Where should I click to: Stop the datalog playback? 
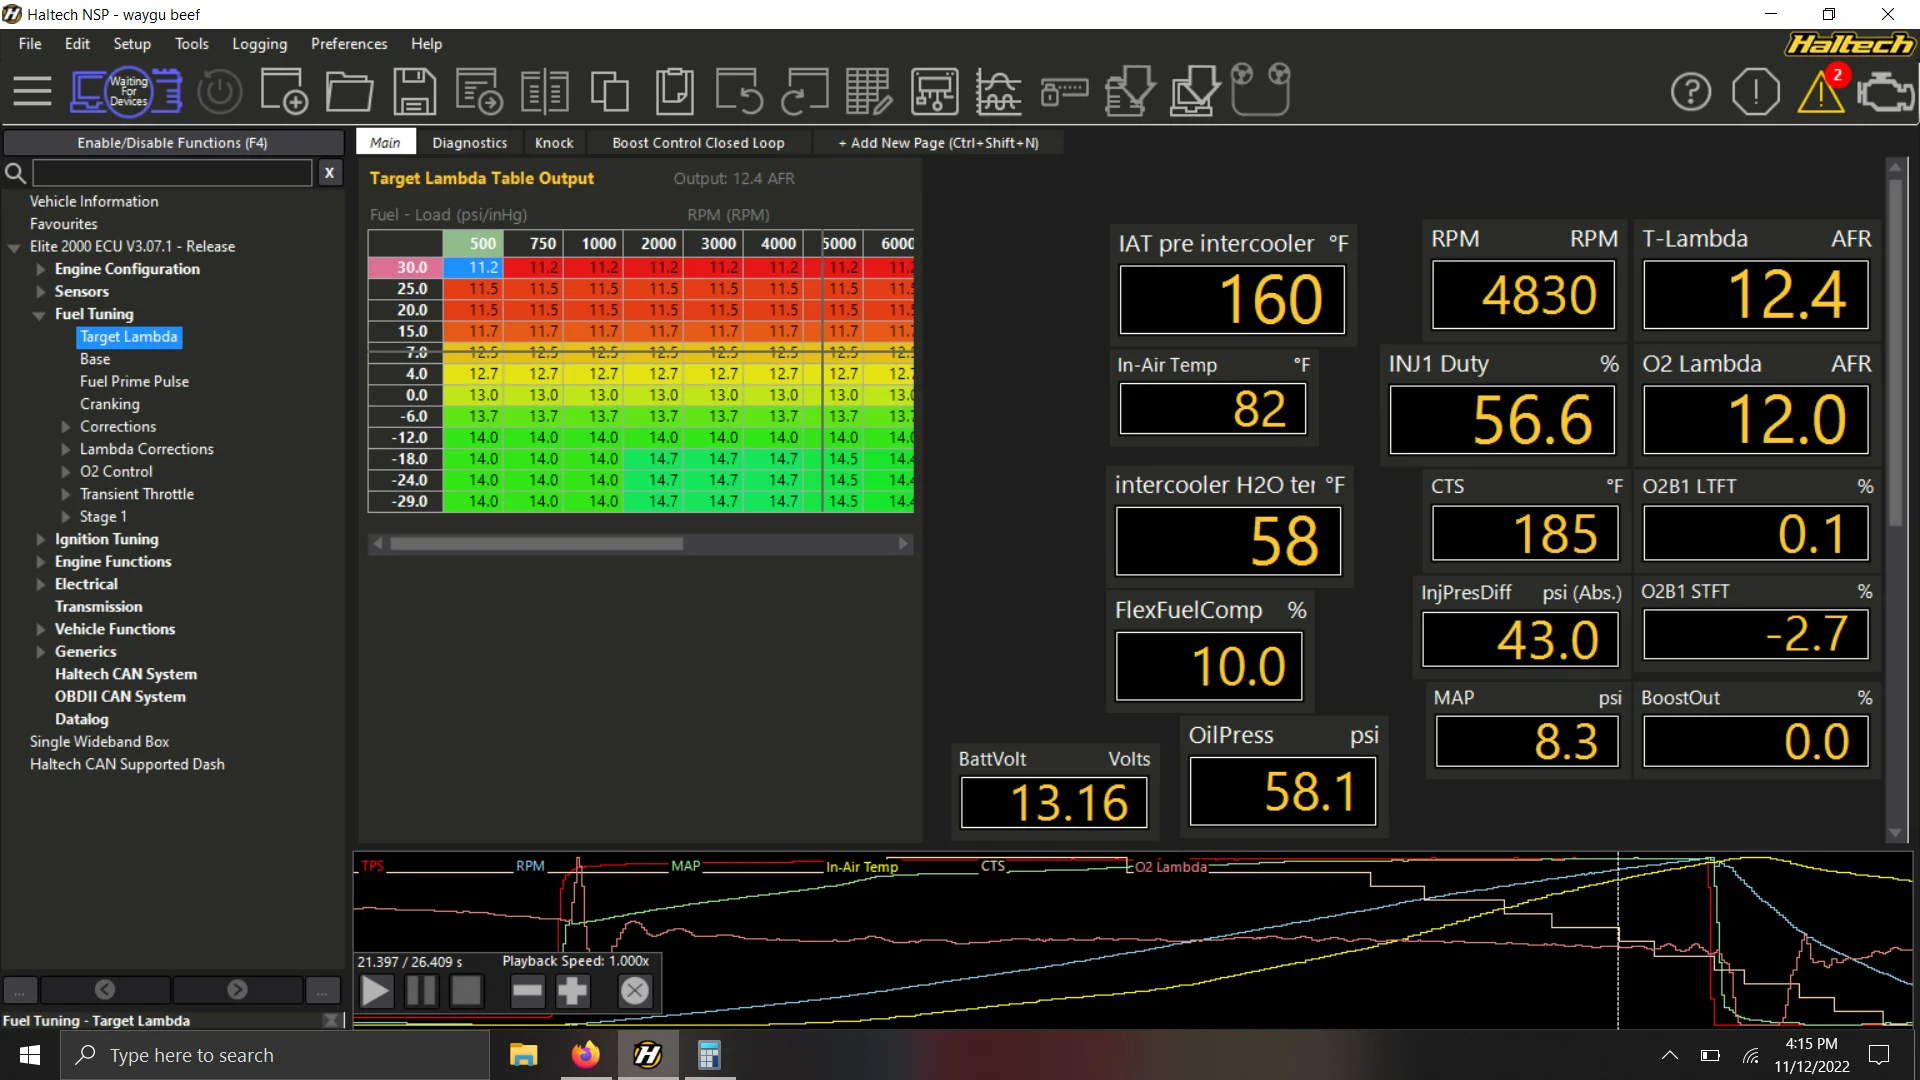(x=466, y=991)
